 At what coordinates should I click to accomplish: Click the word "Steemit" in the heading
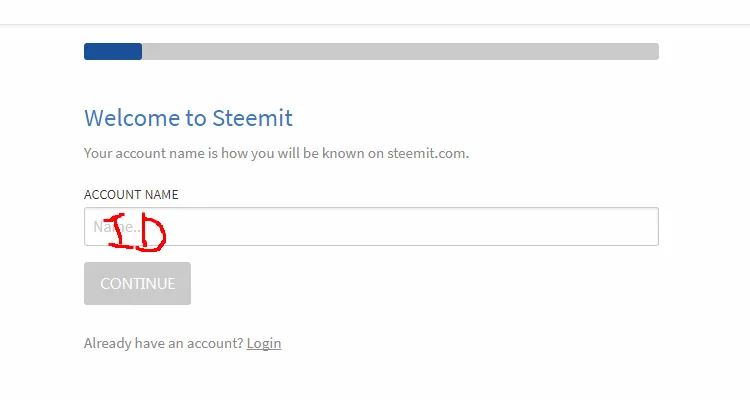pos(252,118)
